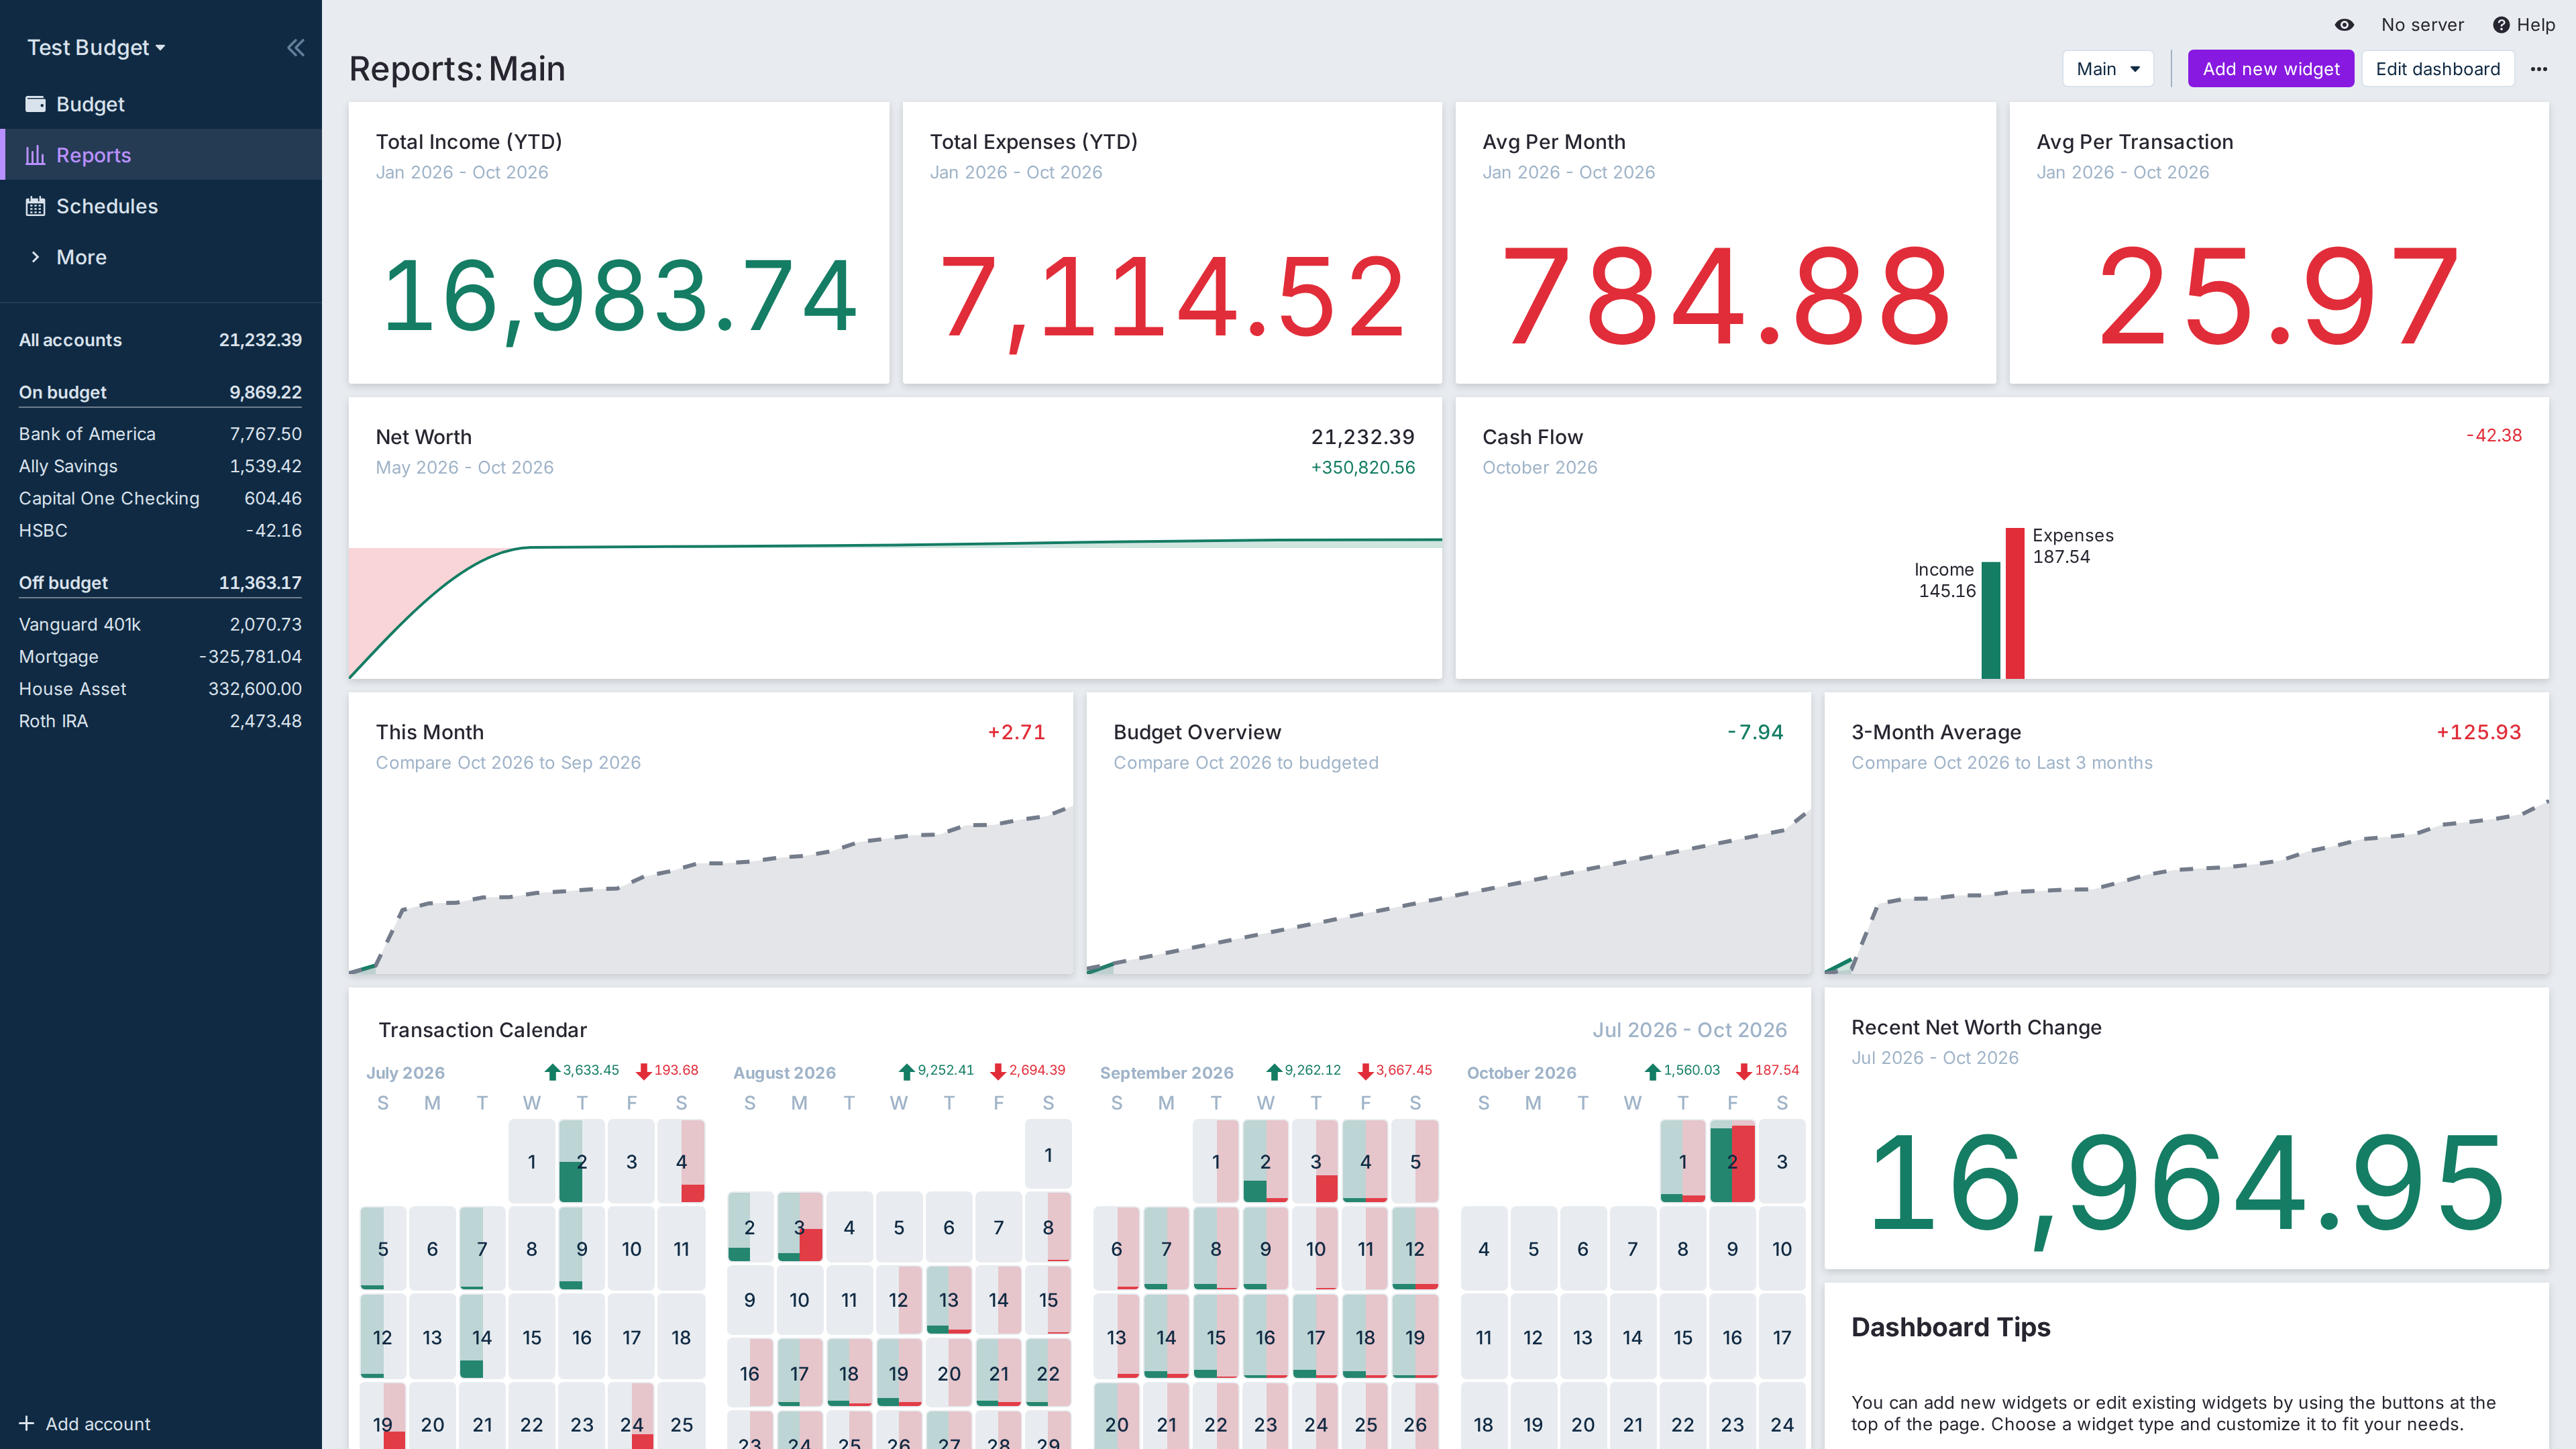Click the Add new widget button

click(x=2270, y=69)
